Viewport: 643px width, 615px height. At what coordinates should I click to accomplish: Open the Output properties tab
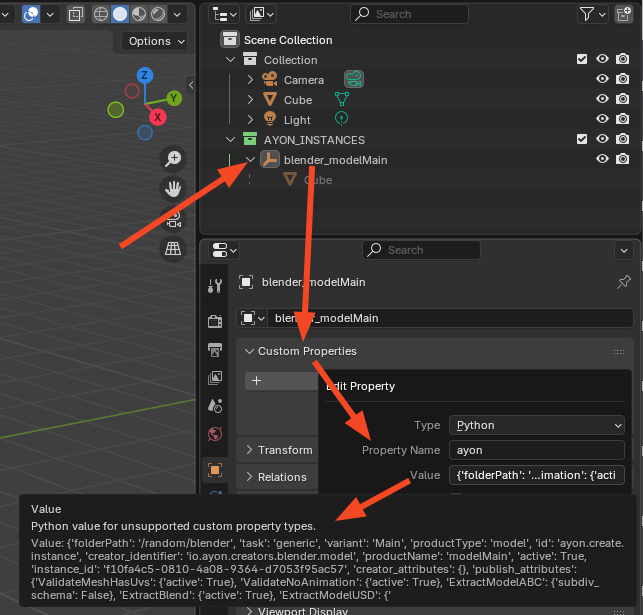[215, 349]
